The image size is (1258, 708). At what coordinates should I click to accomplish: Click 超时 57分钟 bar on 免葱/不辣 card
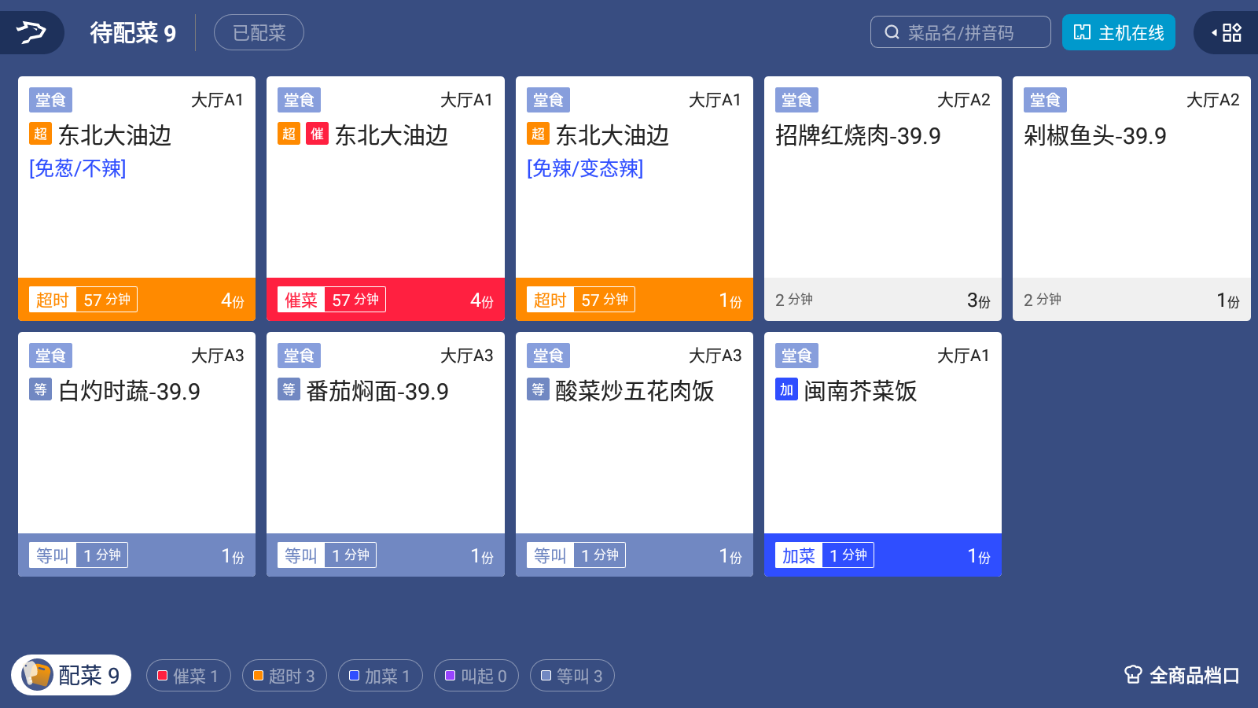click(x=137, y=299)
